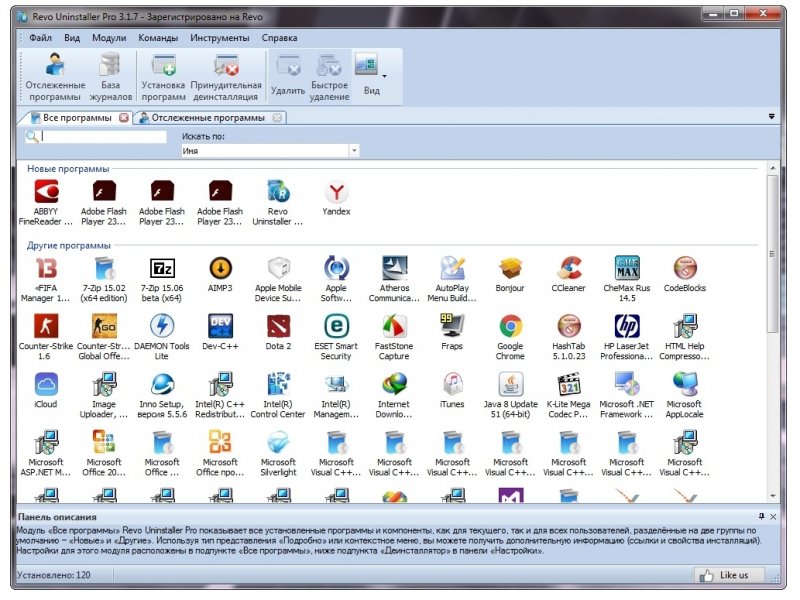
Task: Open the Вид menu in menu bar
Action: pos(72,38)
